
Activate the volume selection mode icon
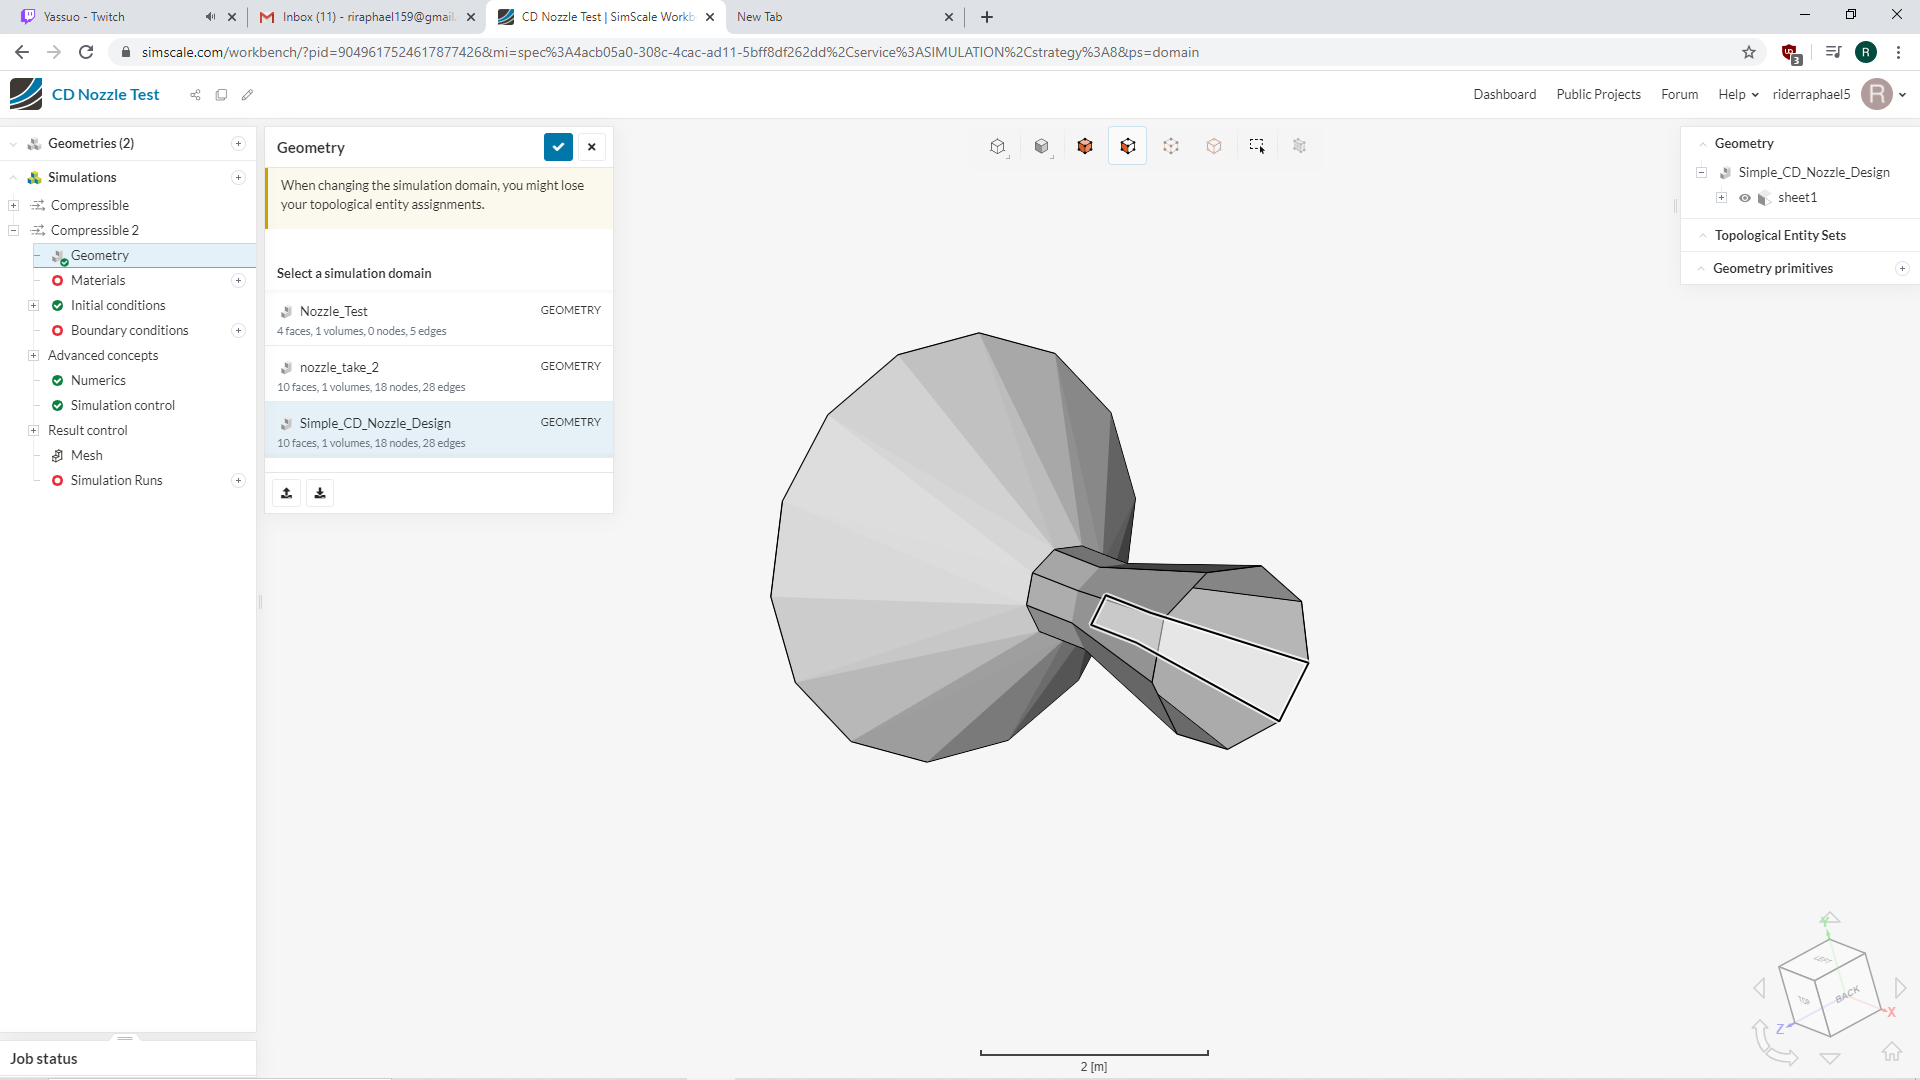tap(1084, 147)
